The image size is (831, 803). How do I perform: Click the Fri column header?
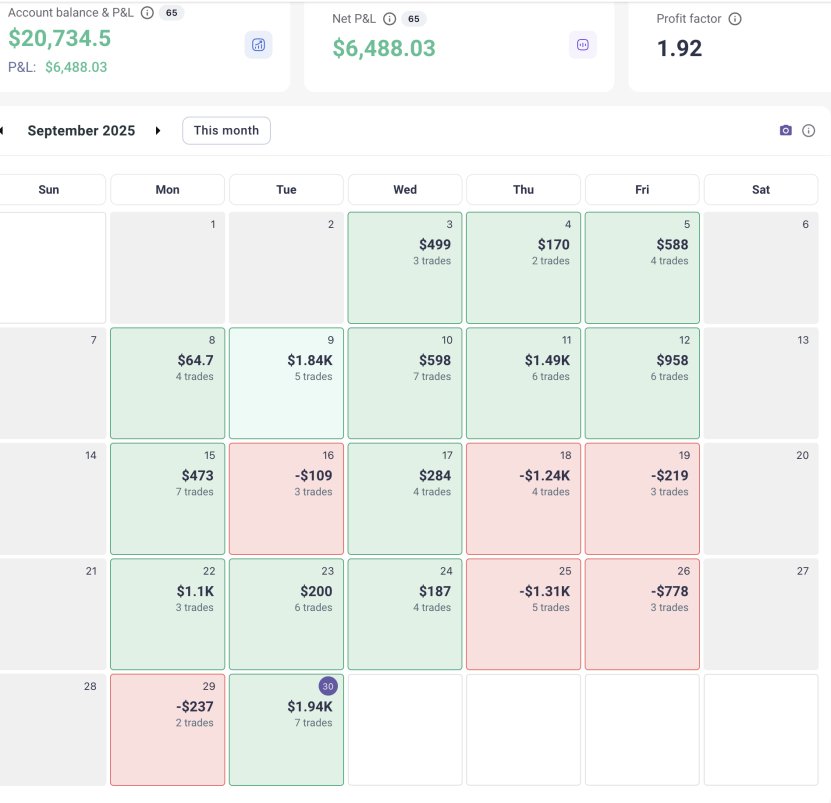641,189
